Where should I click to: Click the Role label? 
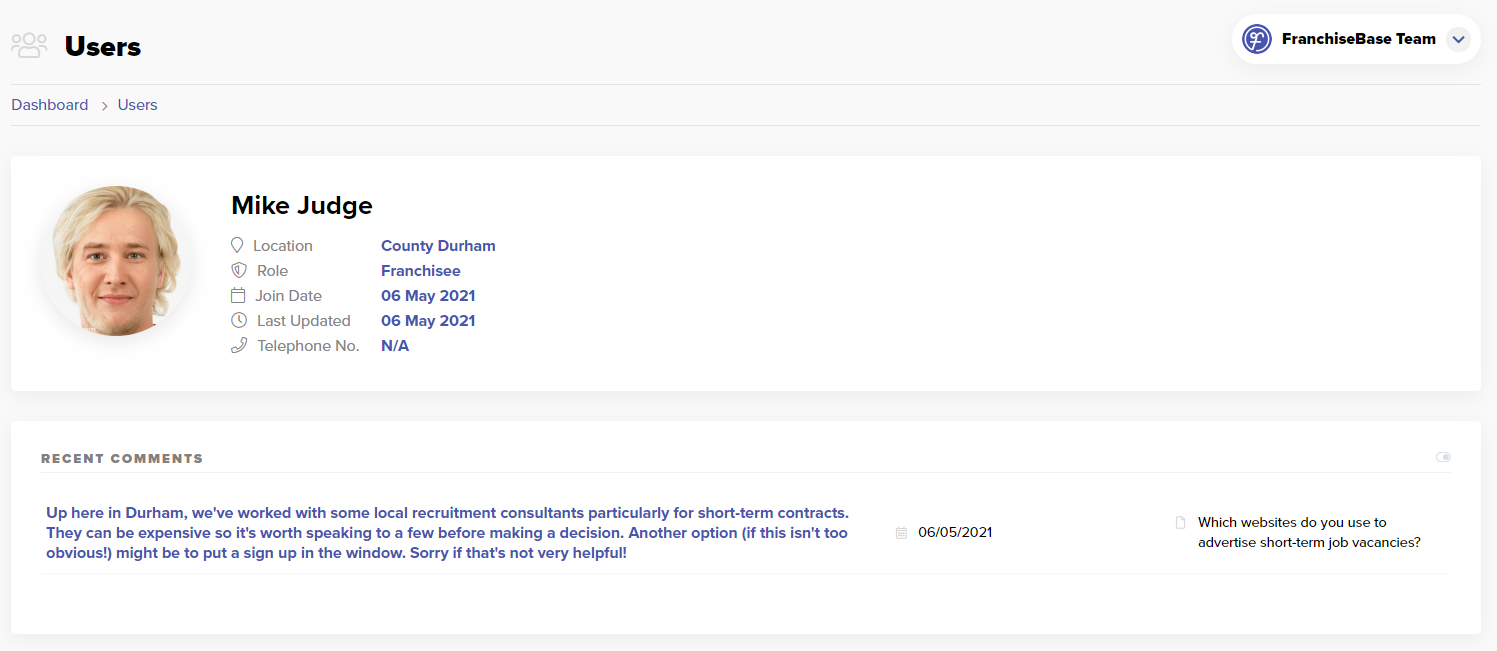pos(272,271)
